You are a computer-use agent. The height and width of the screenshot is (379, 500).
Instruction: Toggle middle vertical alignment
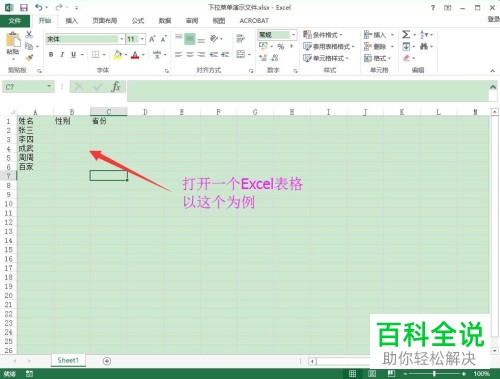point(190,39)
